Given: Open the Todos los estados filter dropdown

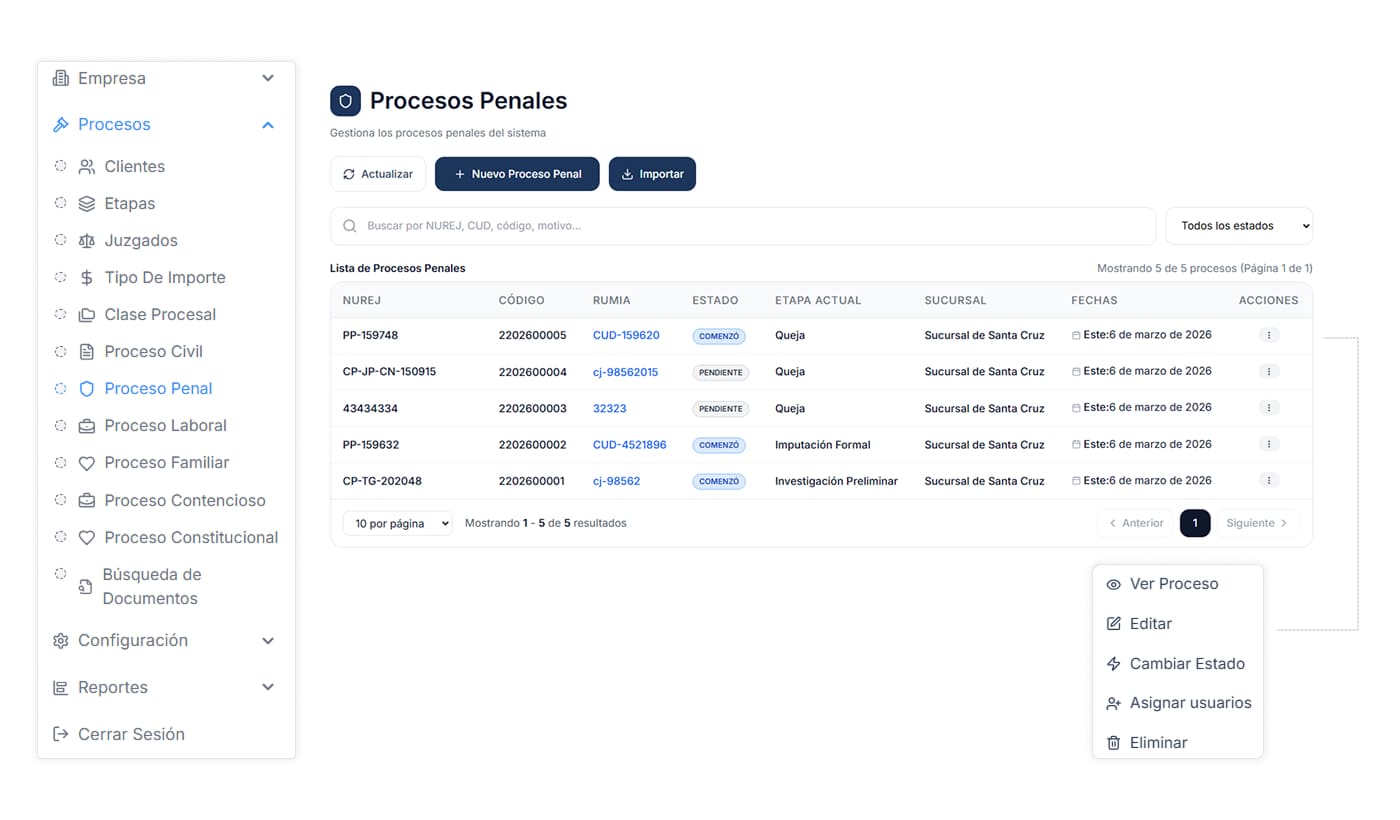Looking at the screenshot, I should pos(1239,226).
